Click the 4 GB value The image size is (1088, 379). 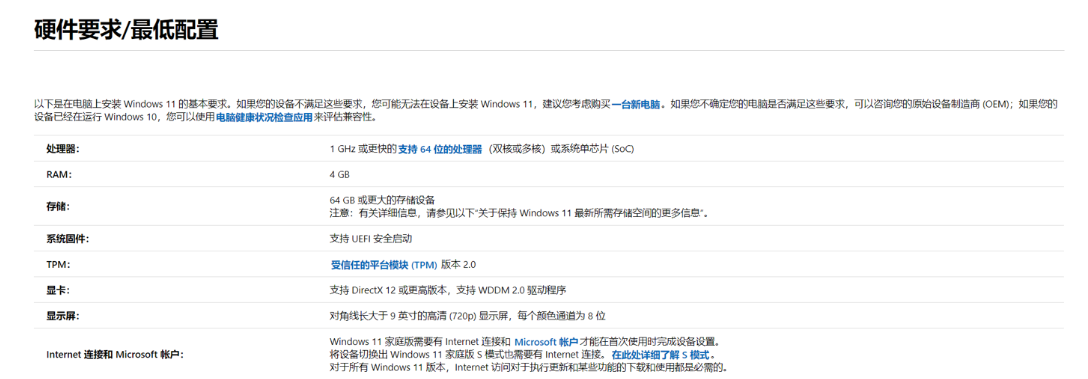point(340,174)
